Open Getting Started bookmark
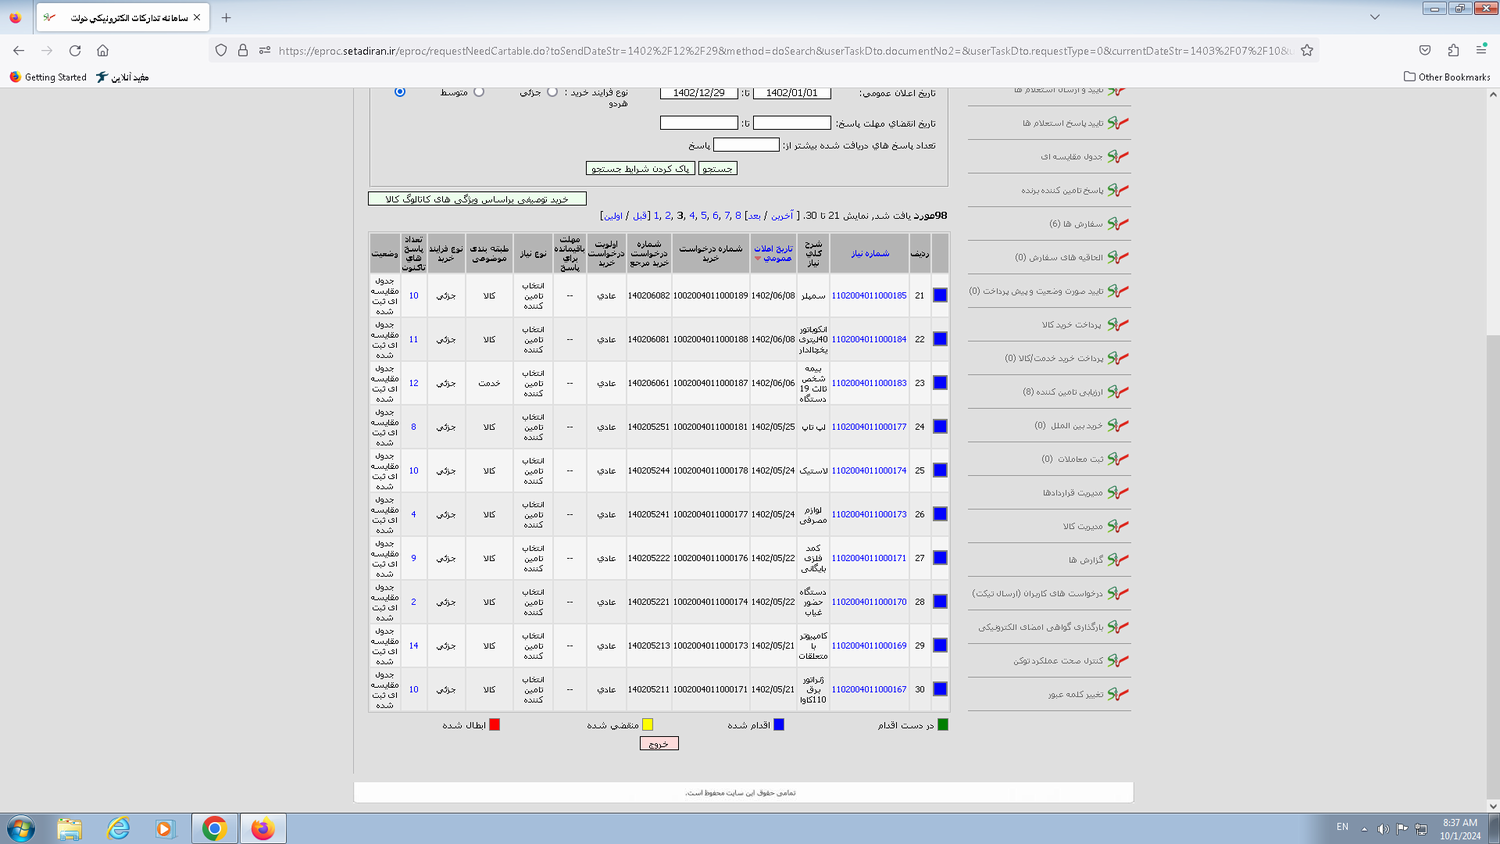The width and height of the screenshot is (1500, 844). [x=48, y=77]
